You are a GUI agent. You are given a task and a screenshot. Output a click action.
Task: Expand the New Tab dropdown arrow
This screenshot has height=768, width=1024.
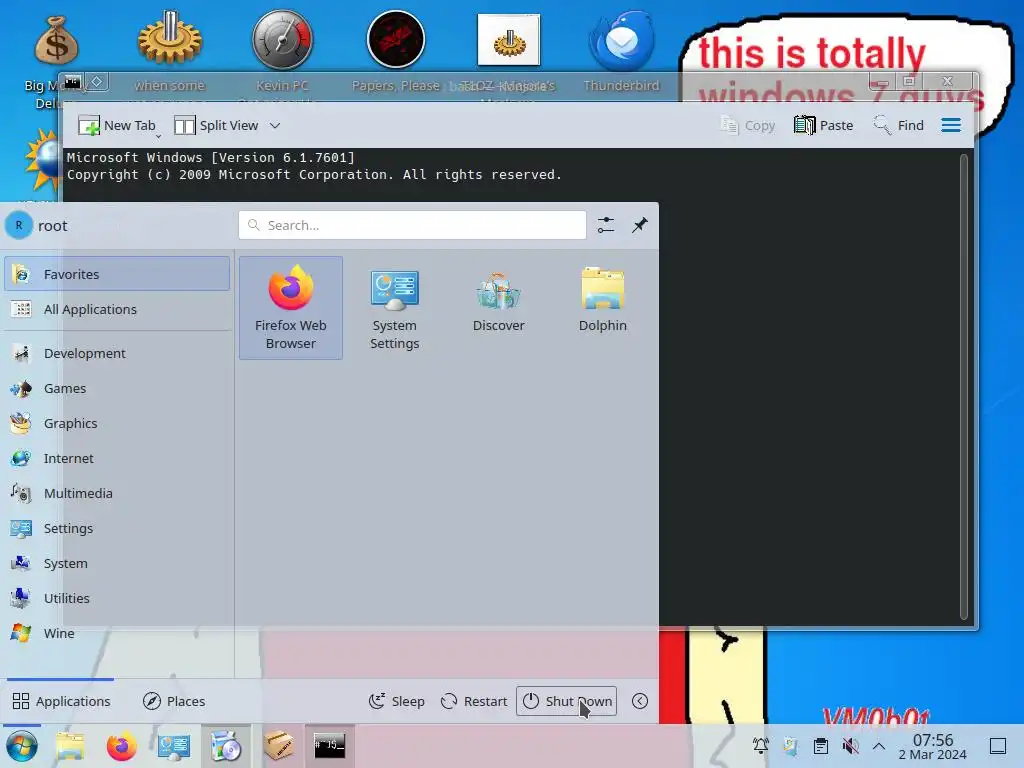pyautogui.click(x=158, y=136)
